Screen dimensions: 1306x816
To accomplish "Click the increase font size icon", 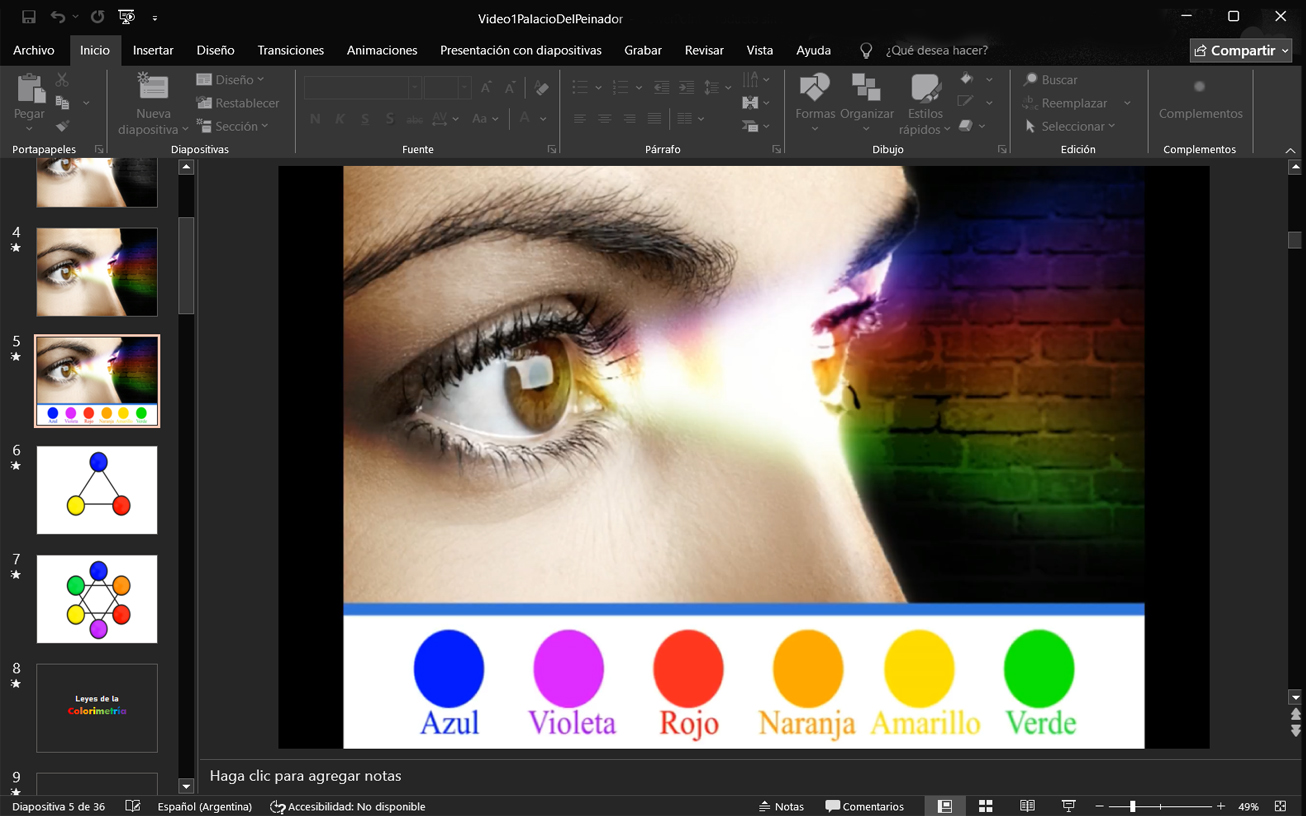I will (x=486, y=88).
